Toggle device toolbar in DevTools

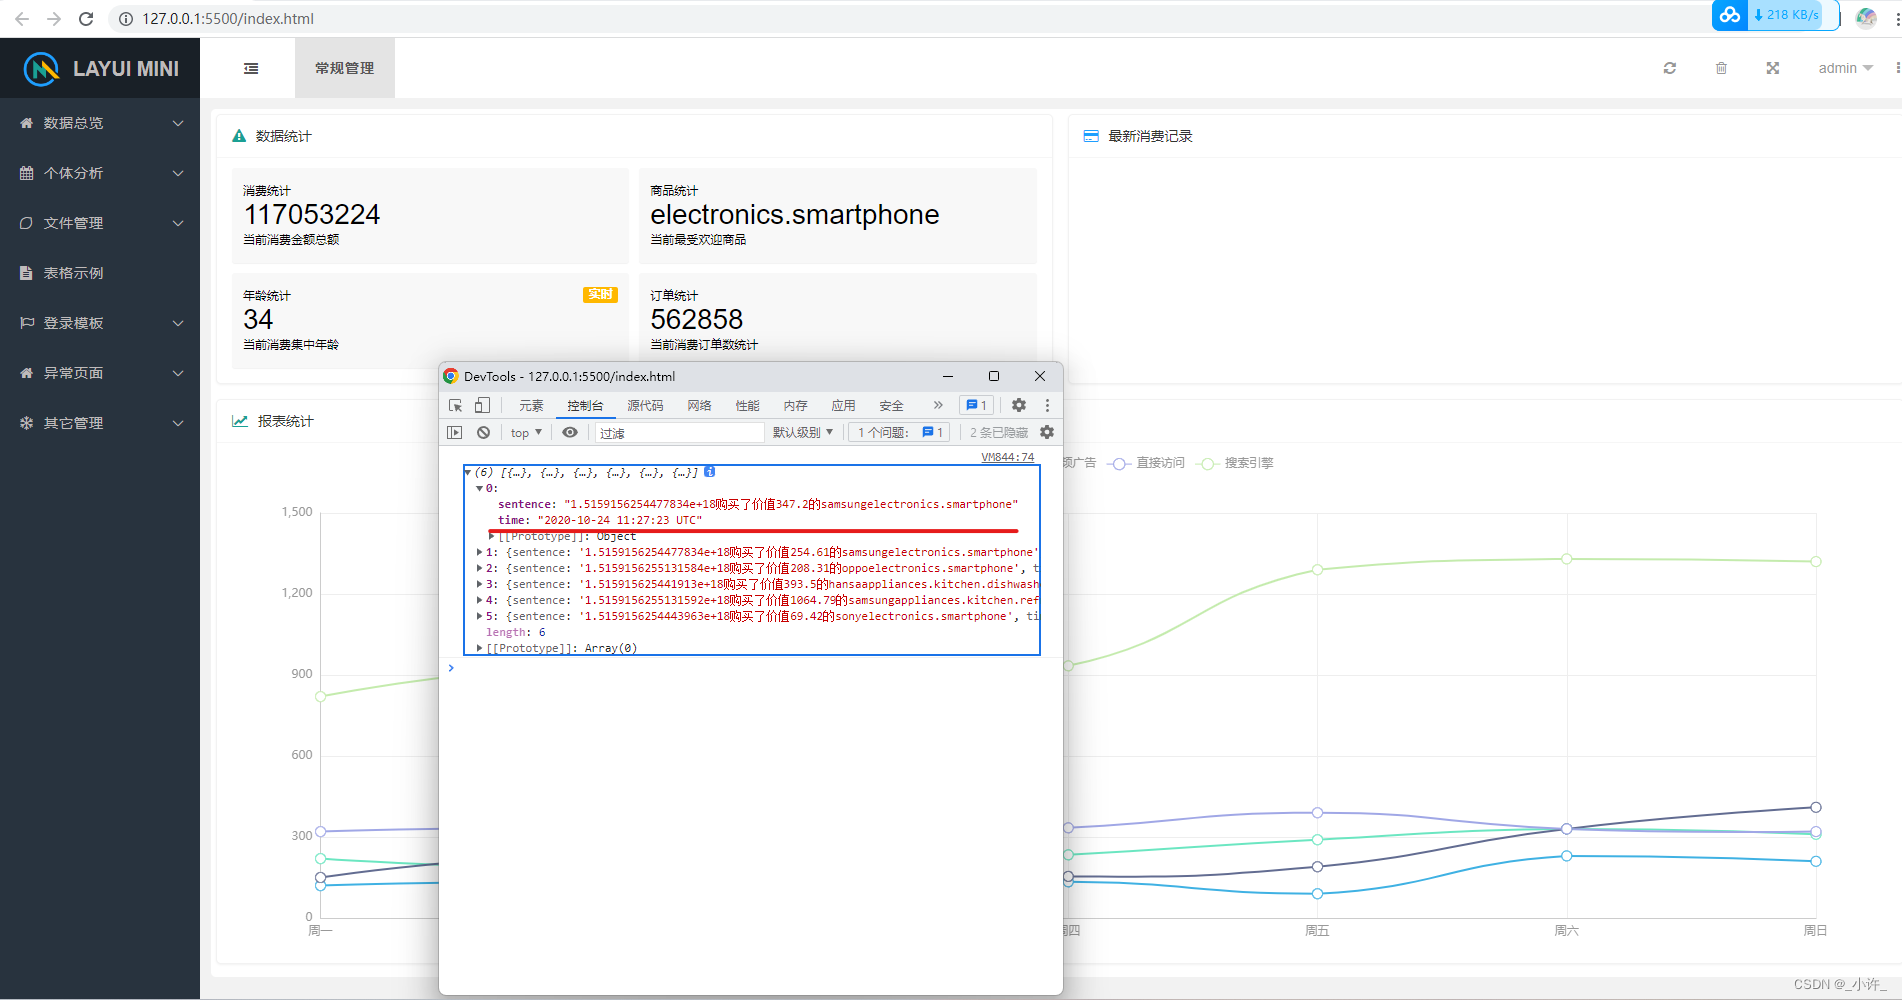[482, 405]
